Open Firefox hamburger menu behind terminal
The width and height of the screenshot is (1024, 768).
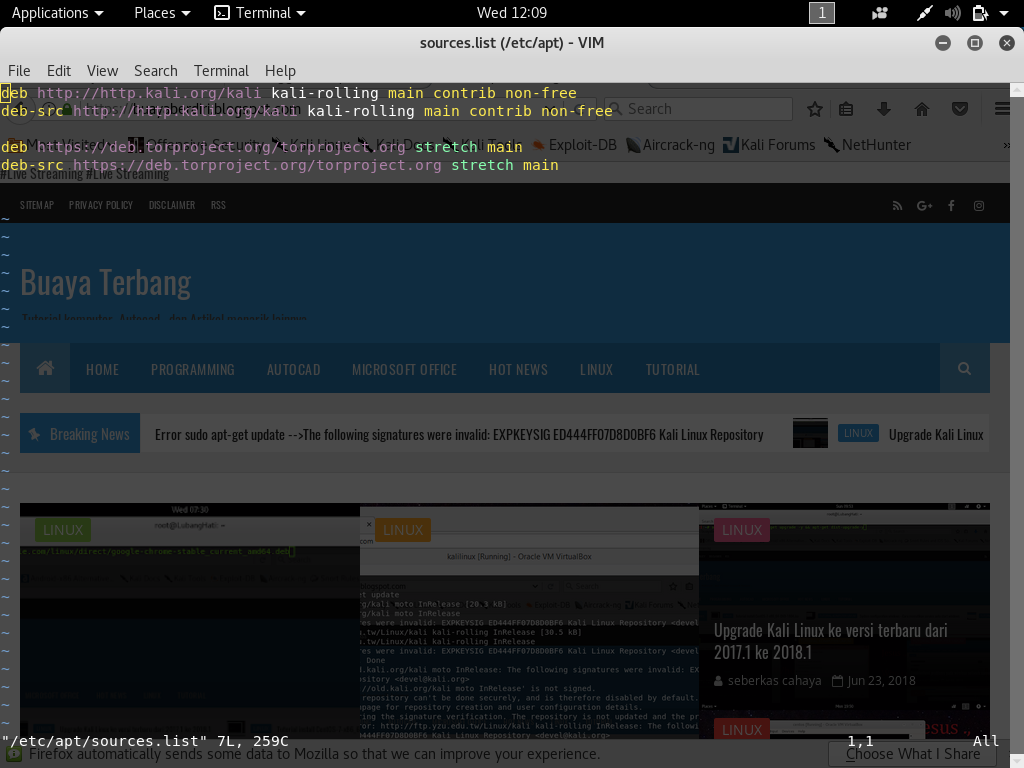click(1002, 109)
